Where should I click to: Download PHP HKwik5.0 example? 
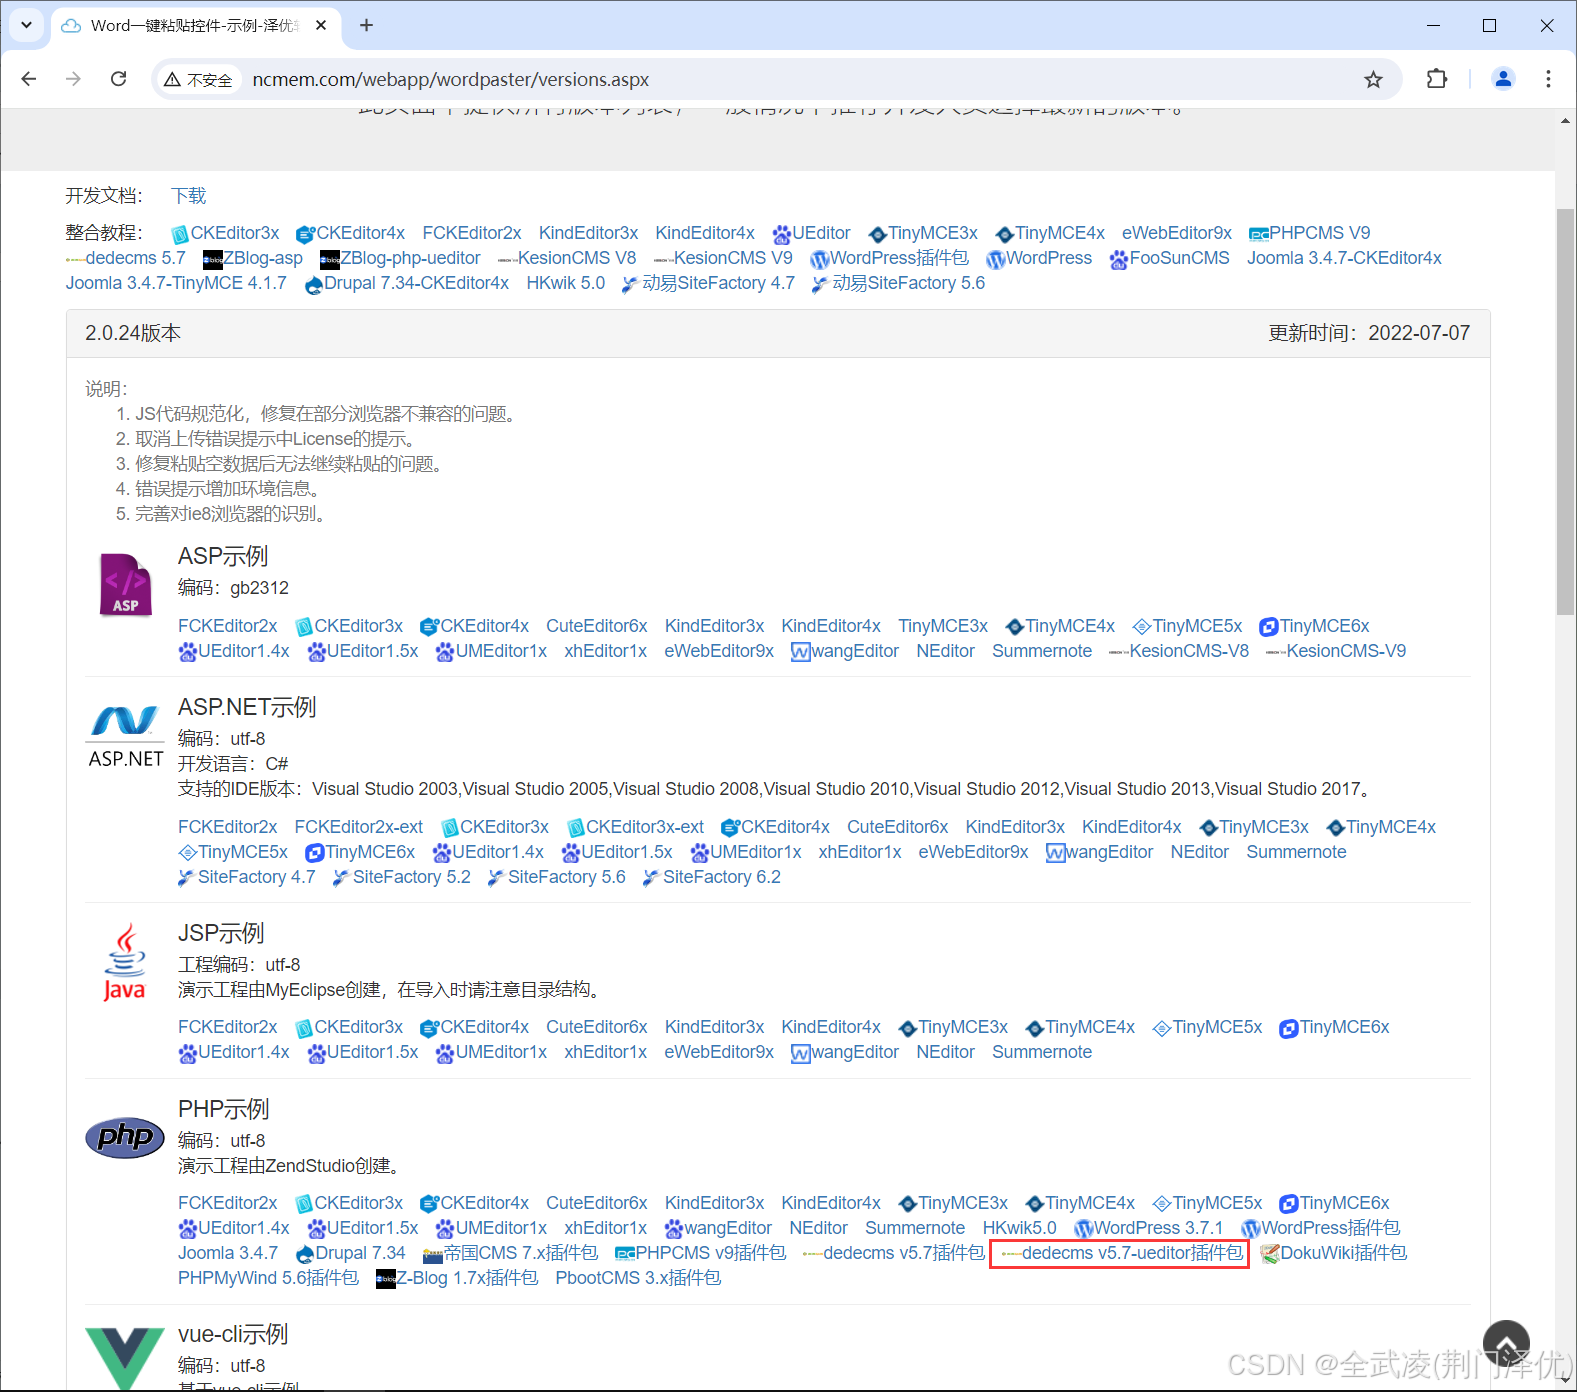(1019, 1228)
